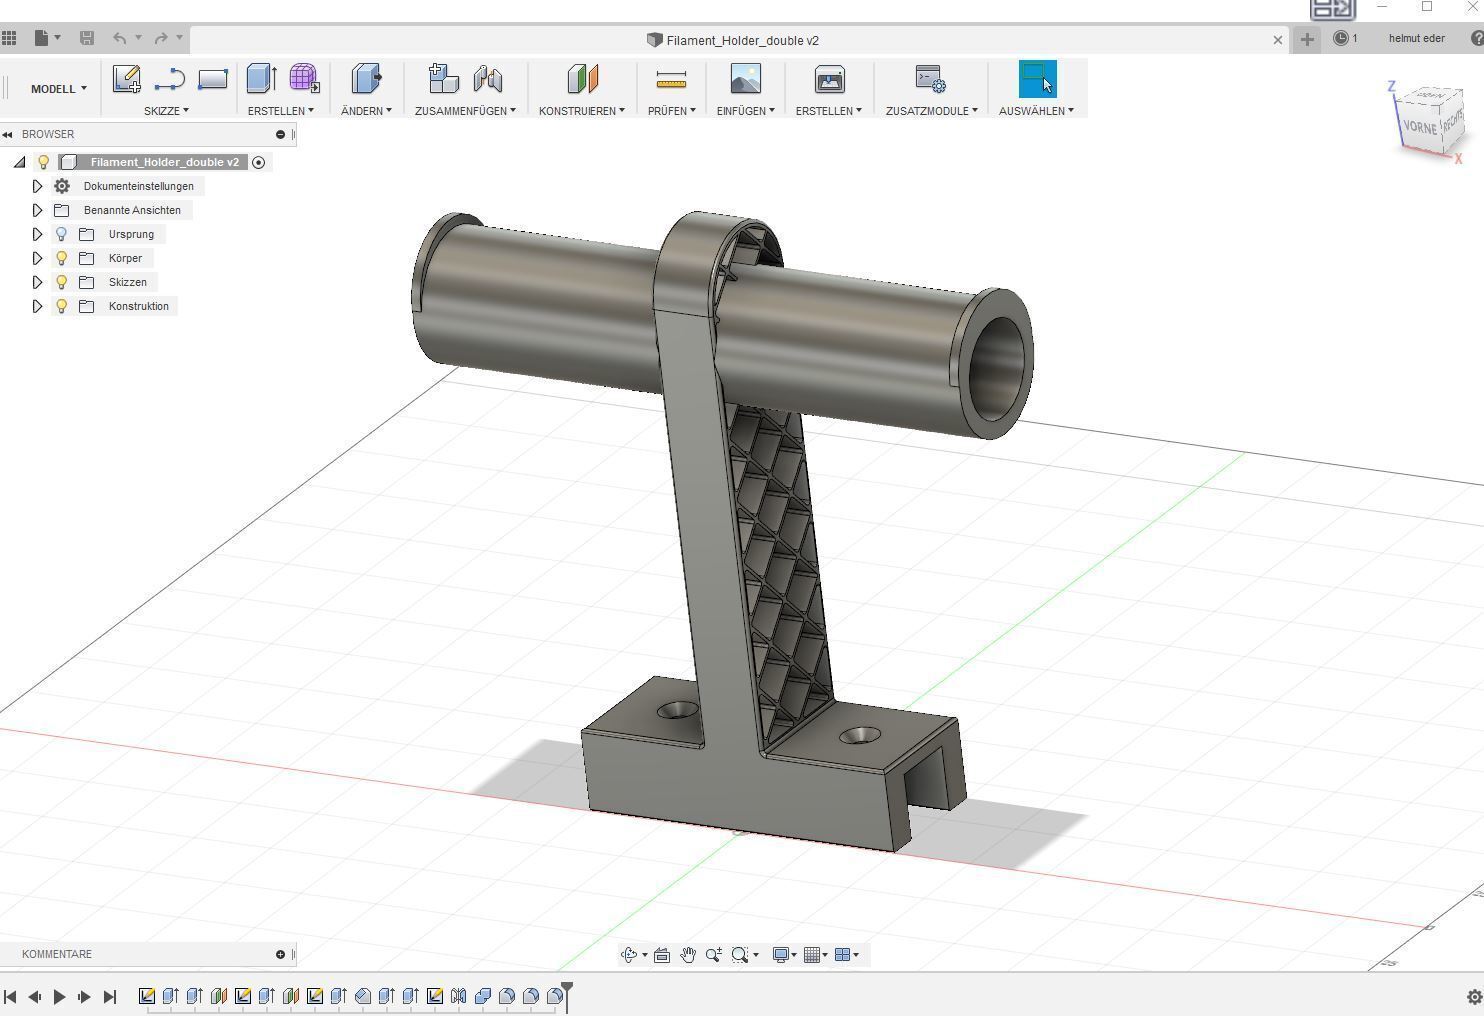Click the Create Sketch icon in toolbar
The height and width of the screenshot is (1016, 1484).
pyautogui.click(x=126, y=79)
